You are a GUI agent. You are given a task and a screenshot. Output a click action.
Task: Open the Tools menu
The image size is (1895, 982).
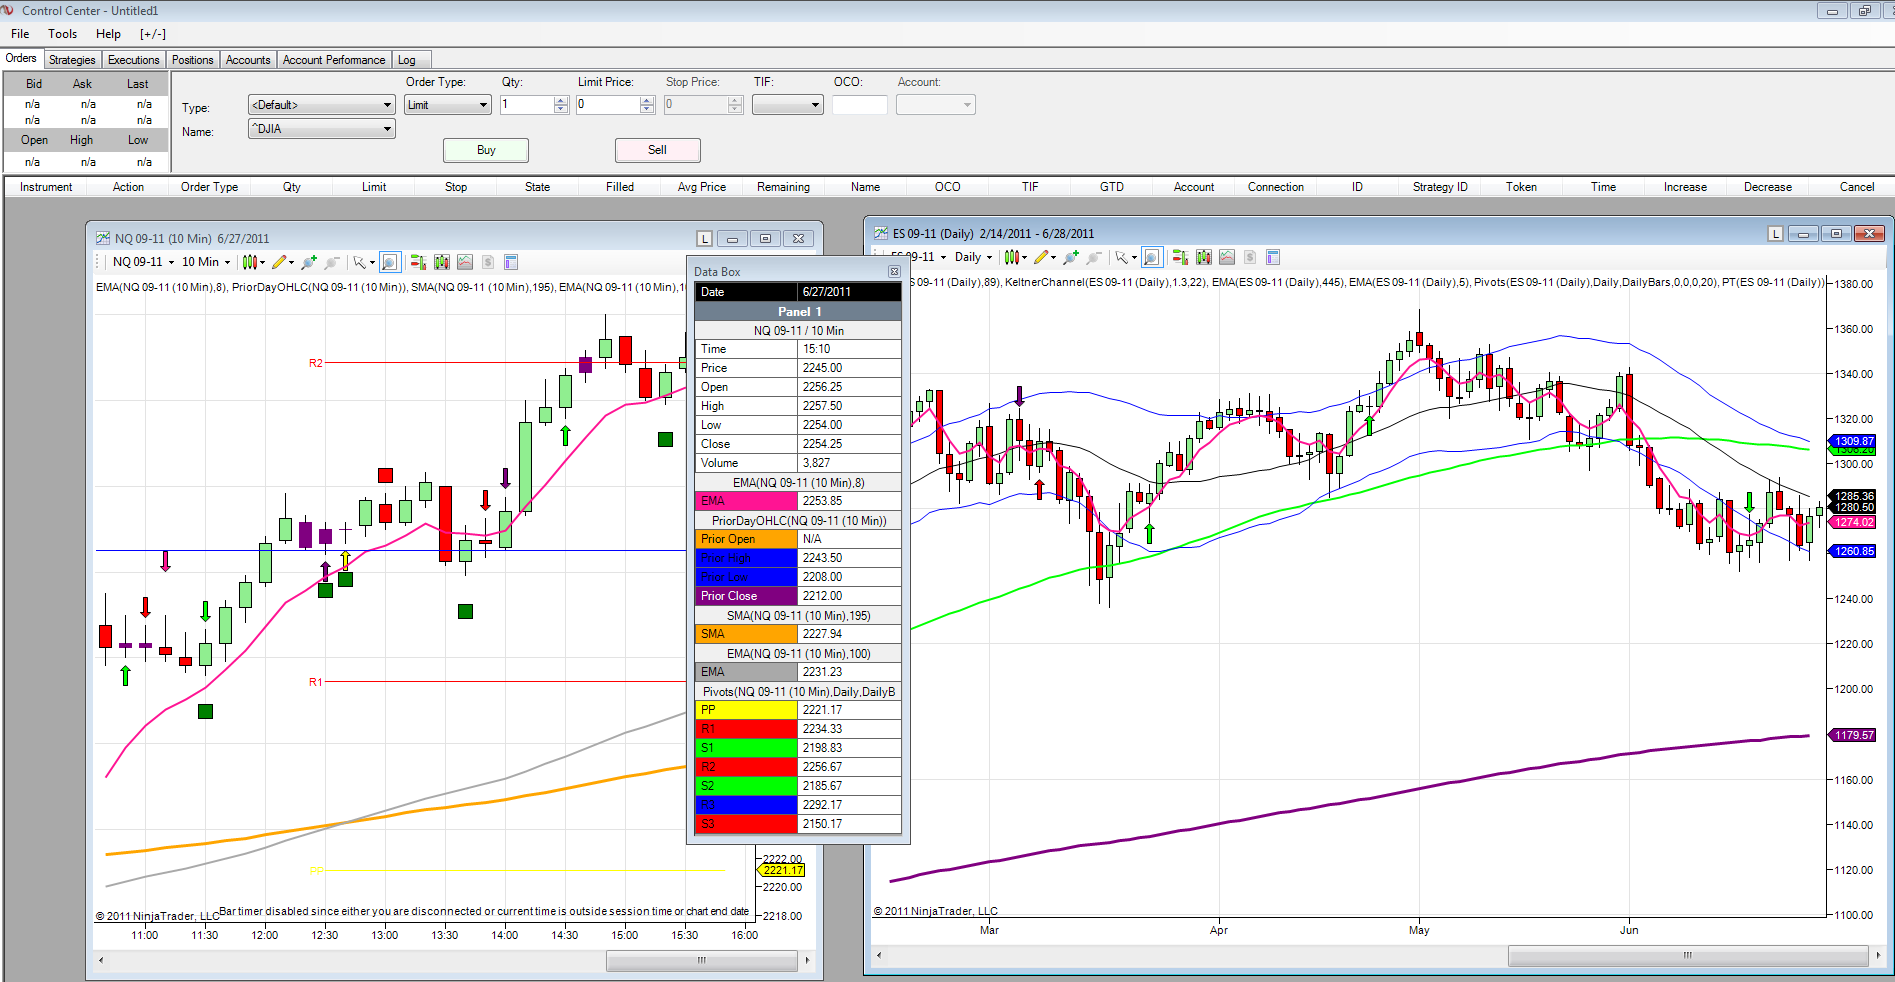[x=62, y=34]
